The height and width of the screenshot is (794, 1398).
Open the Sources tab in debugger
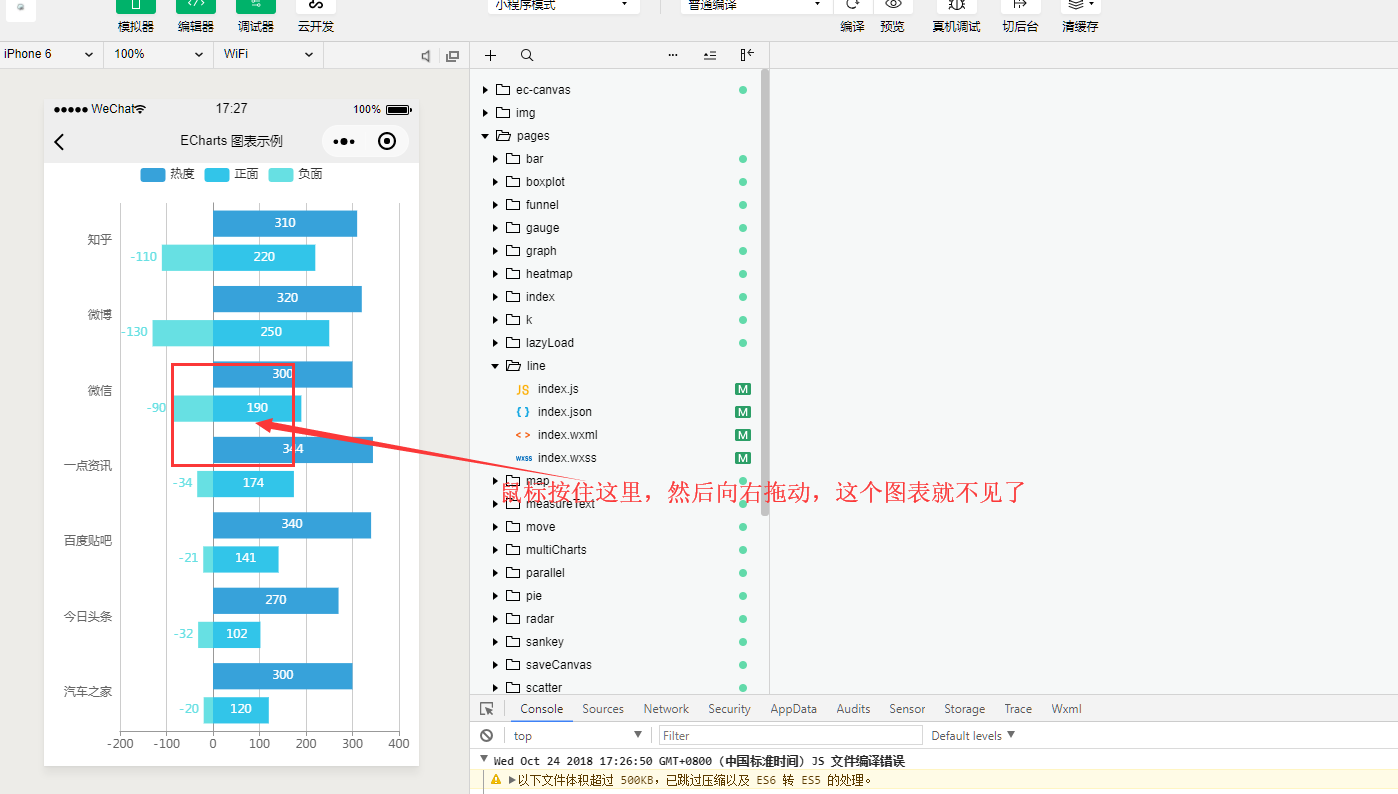point(602,708)
